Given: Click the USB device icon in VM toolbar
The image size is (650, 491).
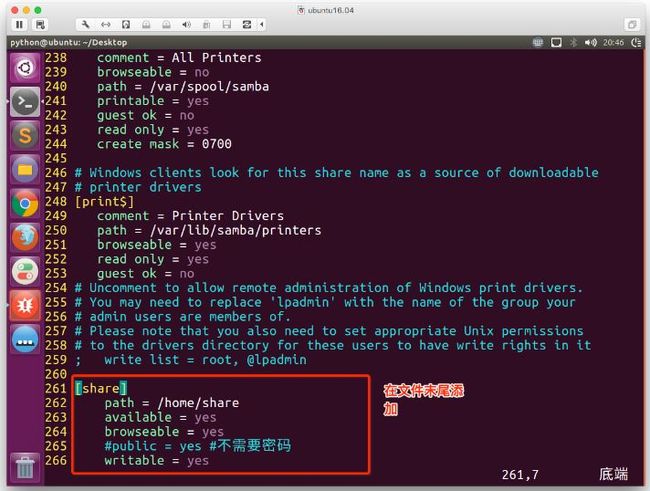Looking at the screenshot, I should point(206,24).
